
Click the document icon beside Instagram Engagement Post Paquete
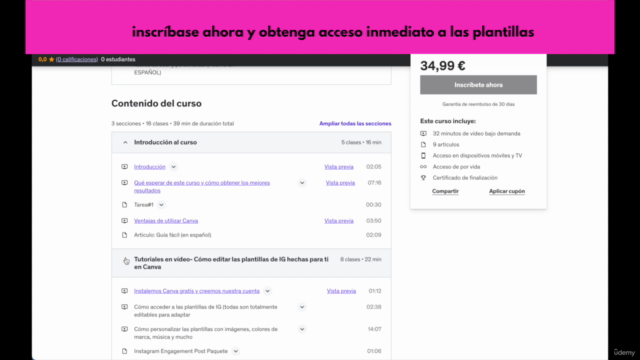tap(124, 351)
